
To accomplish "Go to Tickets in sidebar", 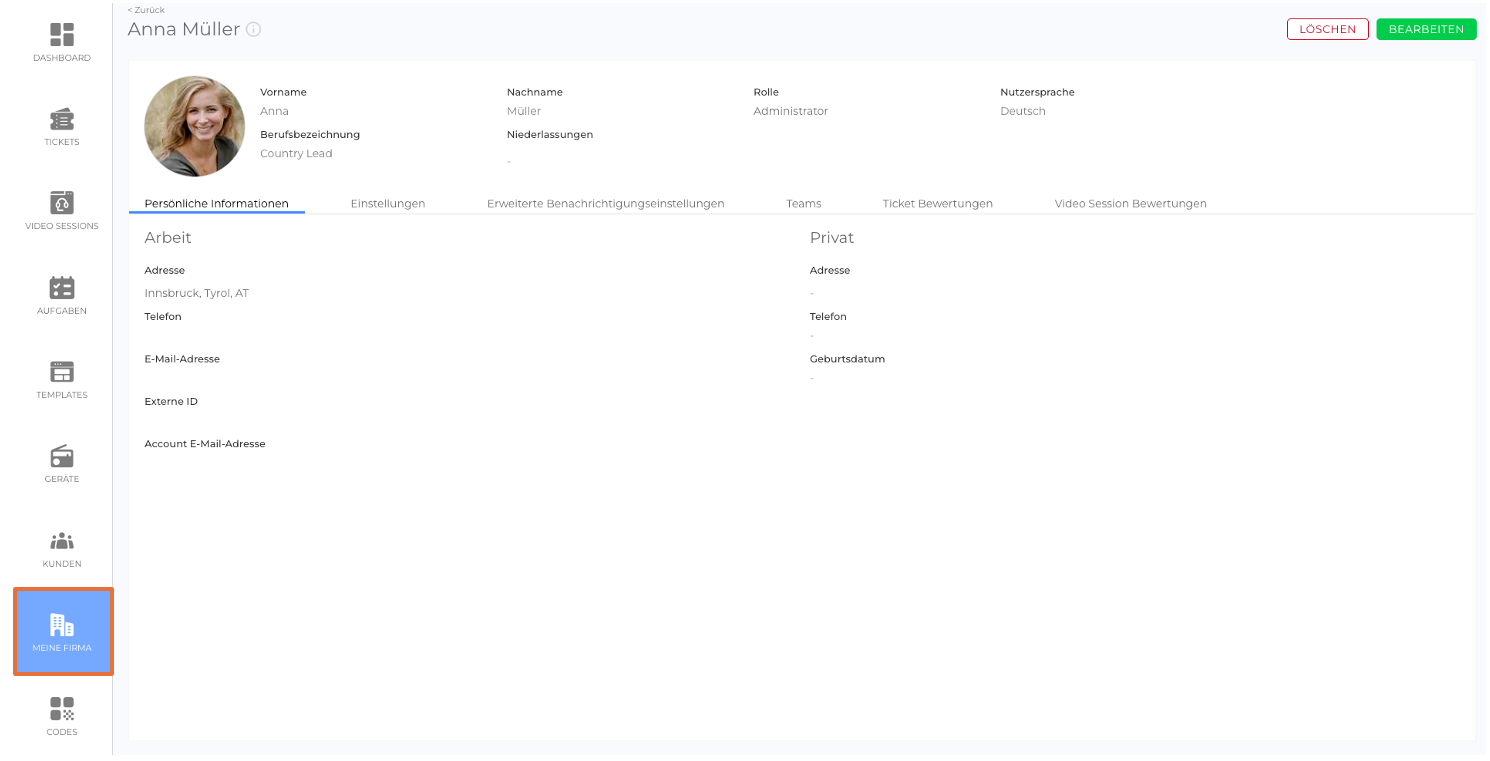I will pyautogui.click(x=62, y=119).
